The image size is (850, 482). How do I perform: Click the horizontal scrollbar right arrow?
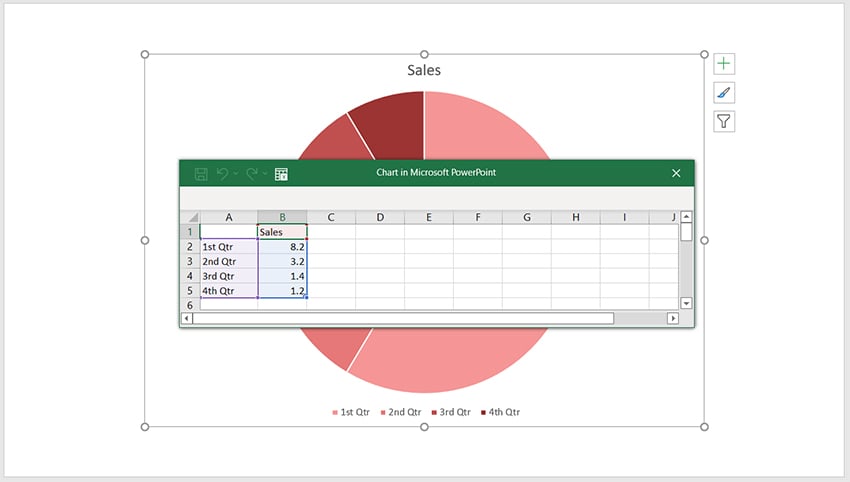(673, 318)
